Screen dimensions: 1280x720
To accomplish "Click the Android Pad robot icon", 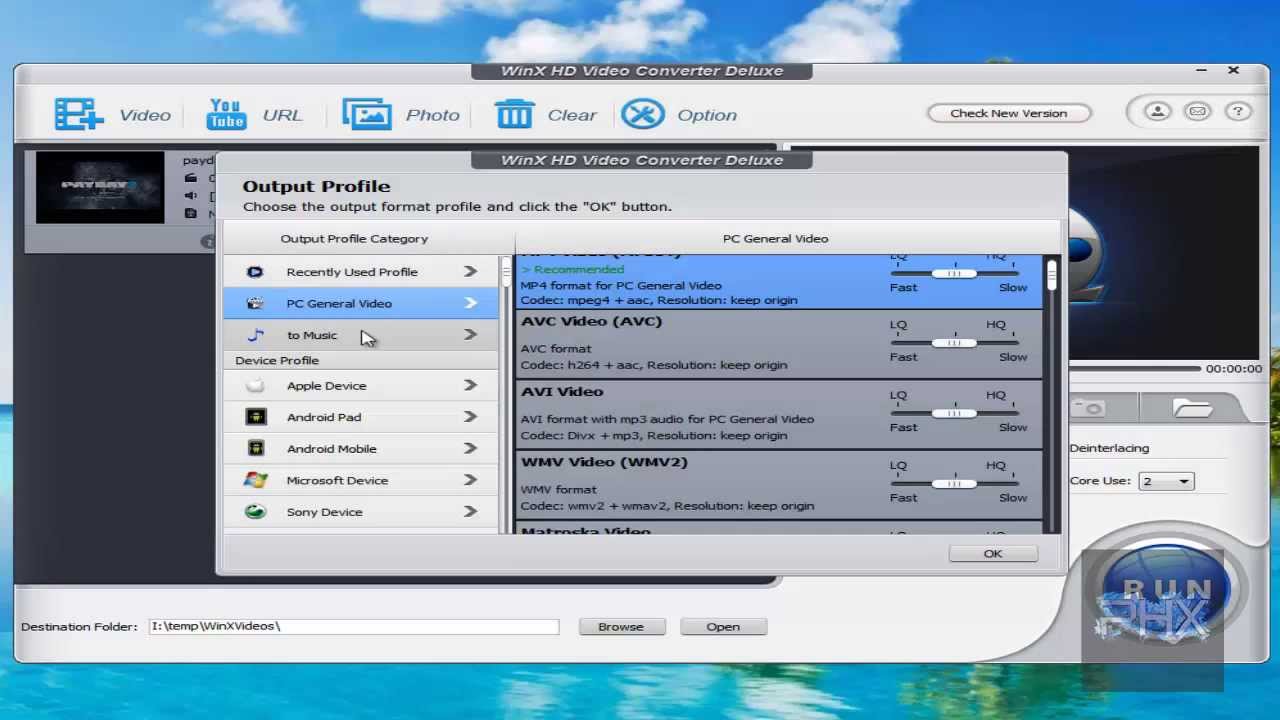I will [x=255, y=417].
